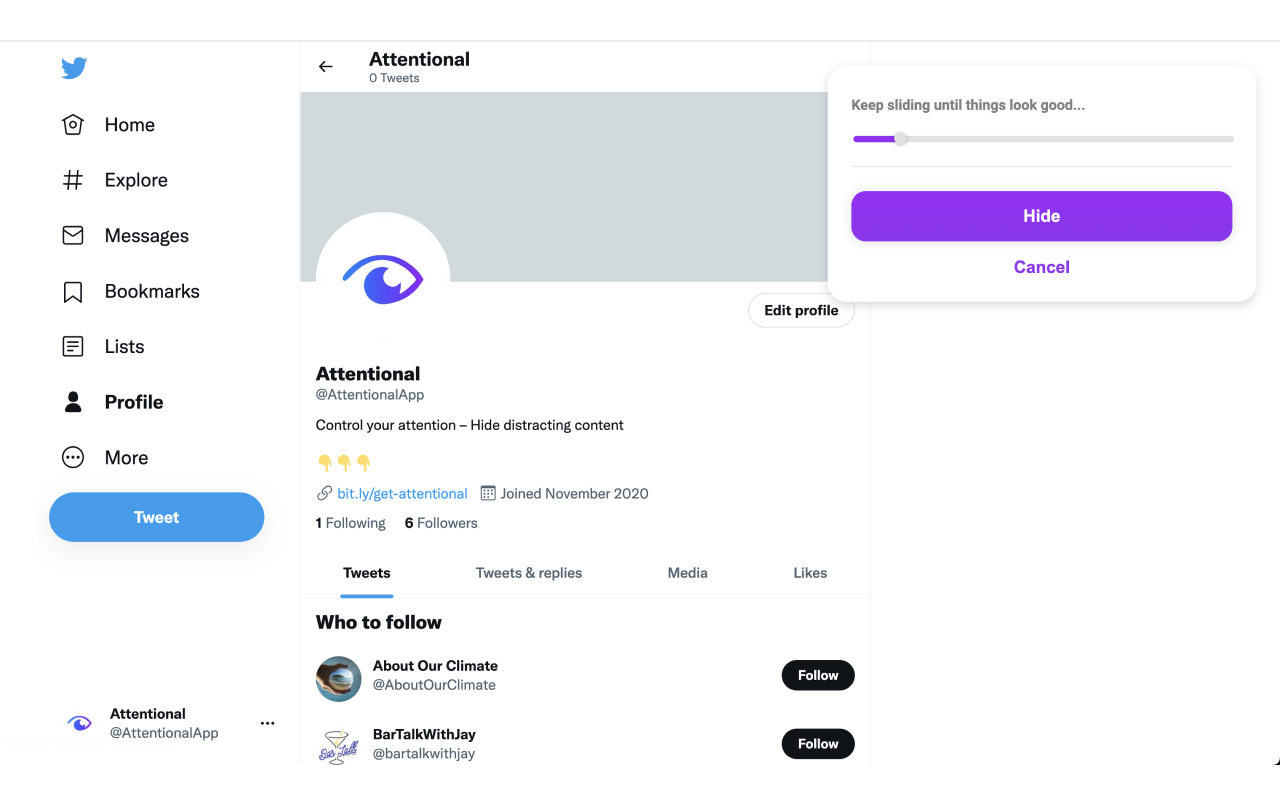Open the Tweets & replies tab
This screenshot has width=1280, height=800.
point(528,572)
